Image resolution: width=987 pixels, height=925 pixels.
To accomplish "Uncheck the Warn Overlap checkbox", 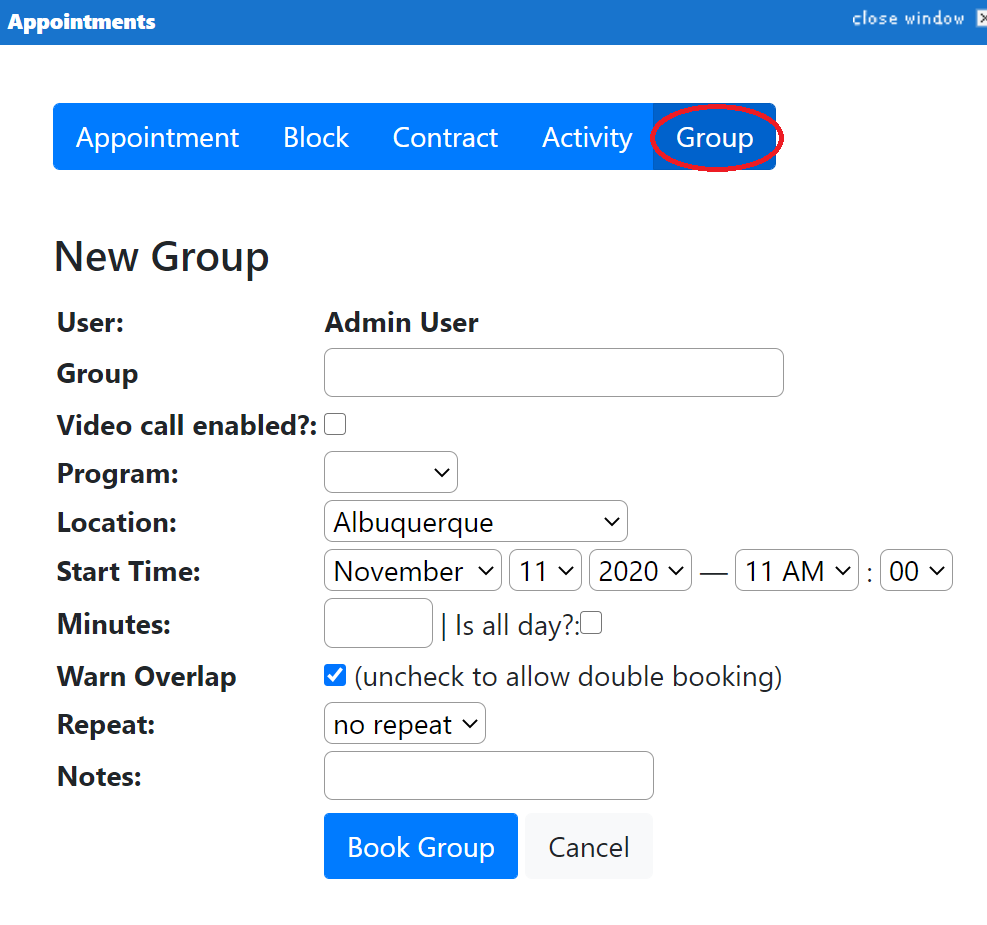I will coord(335,675).
